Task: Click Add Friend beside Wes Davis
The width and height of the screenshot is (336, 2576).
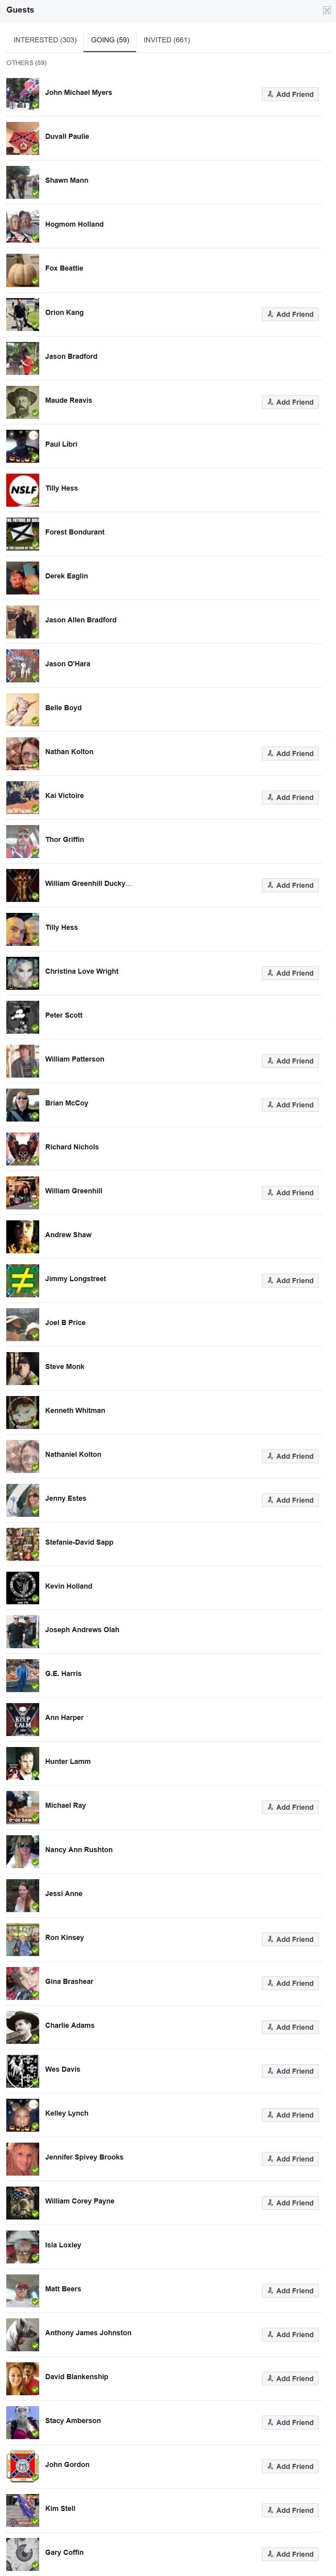Action: 290,2071
